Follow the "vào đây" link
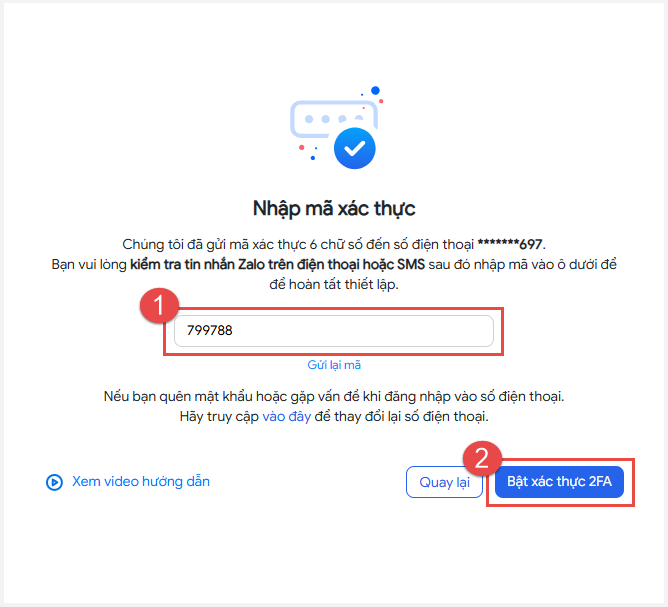 [x=286, y=416]
